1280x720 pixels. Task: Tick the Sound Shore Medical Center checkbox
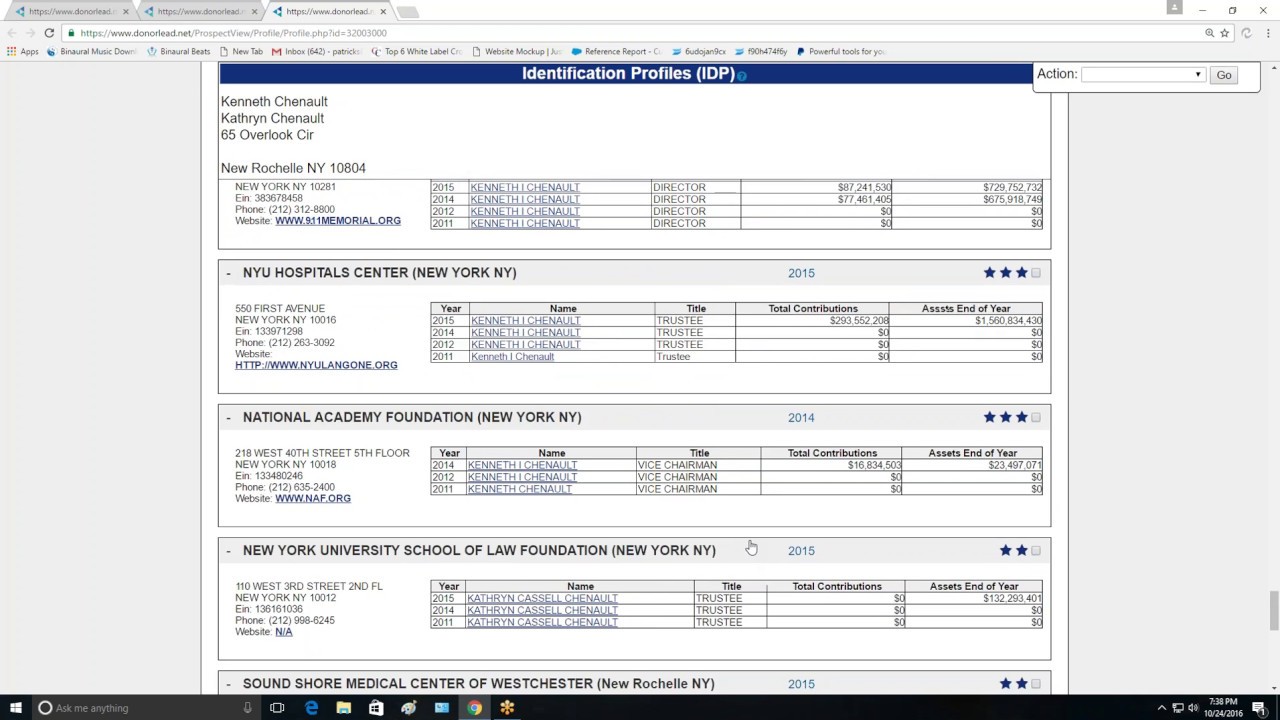point(1036,684)
